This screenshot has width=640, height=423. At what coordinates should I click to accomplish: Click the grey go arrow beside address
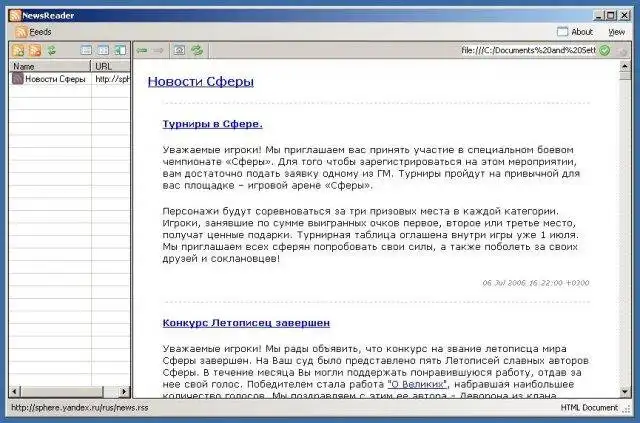point(622,51)
